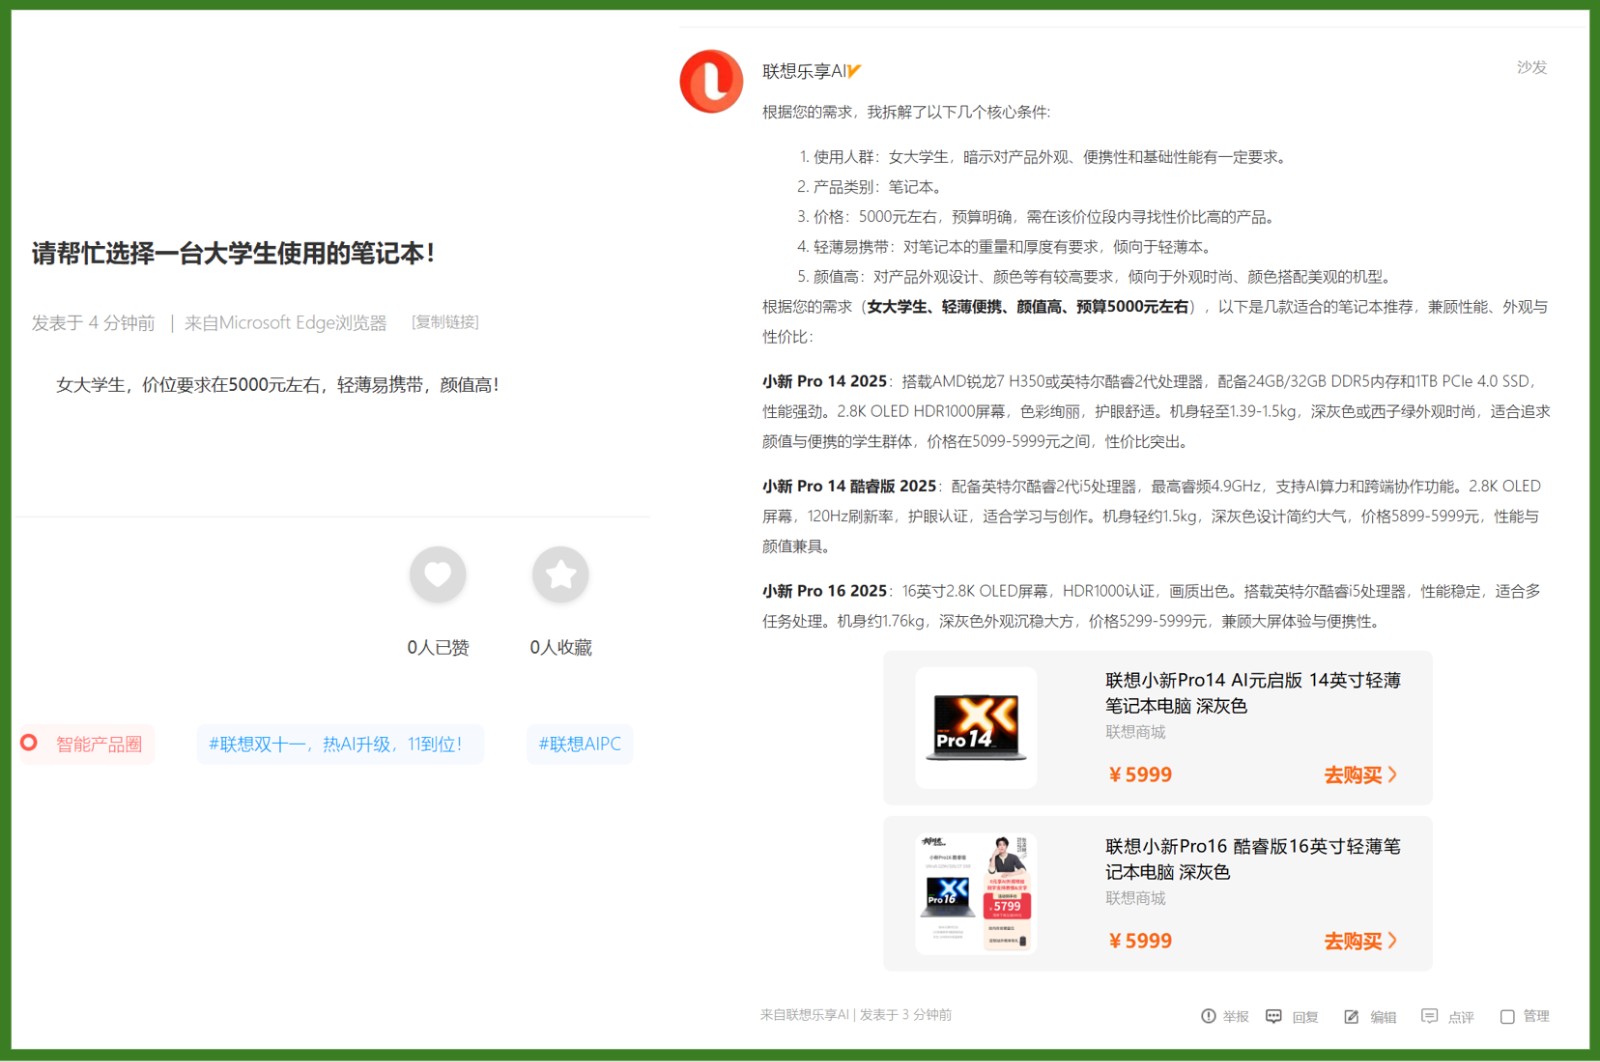1600x1062 pixels.
Task: Open the #联想双十一 topic tag
Action: [339, 744]
